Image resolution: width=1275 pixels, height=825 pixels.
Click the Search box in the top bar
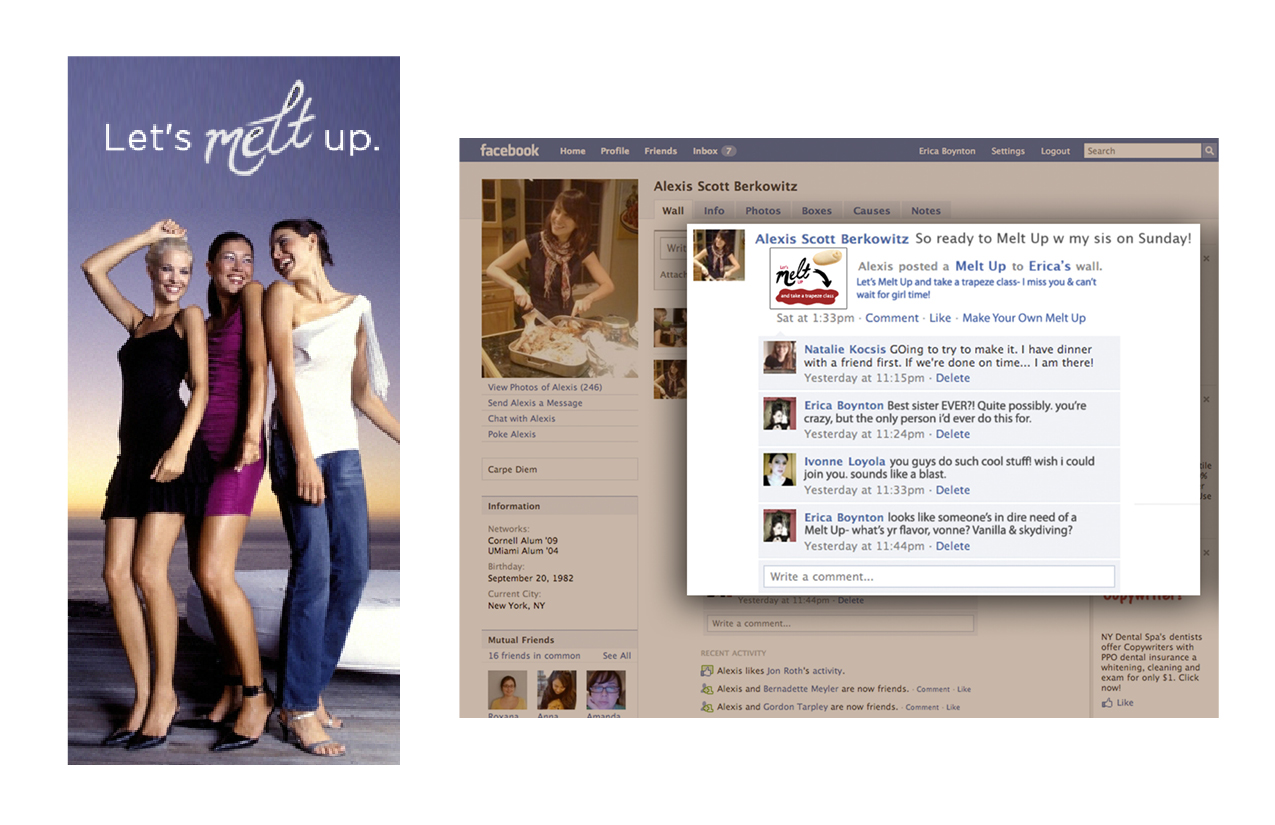click(x=1141, y=151)
